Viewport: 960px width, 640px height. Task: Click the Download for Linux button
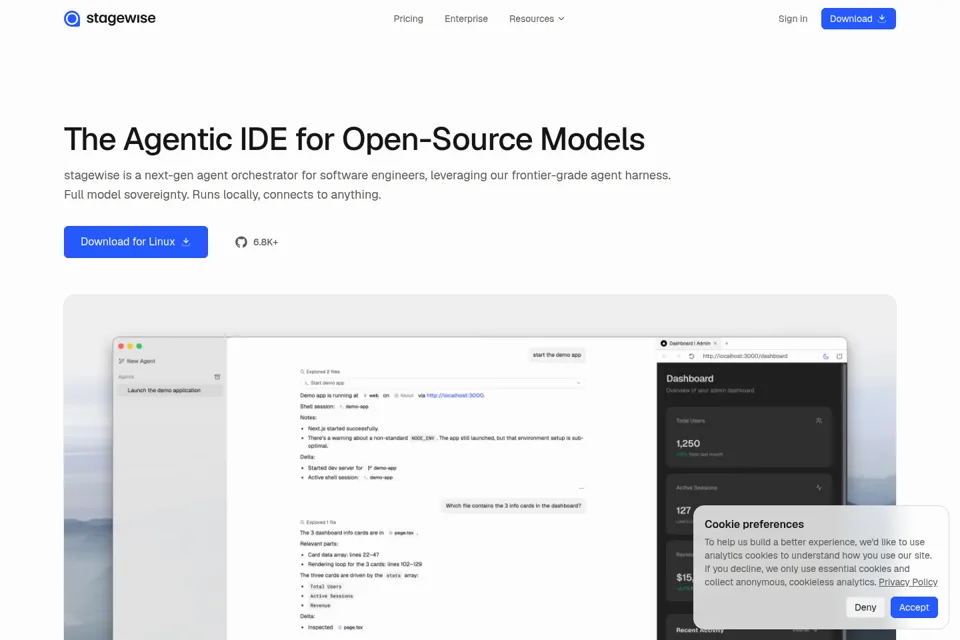[136, 242]
